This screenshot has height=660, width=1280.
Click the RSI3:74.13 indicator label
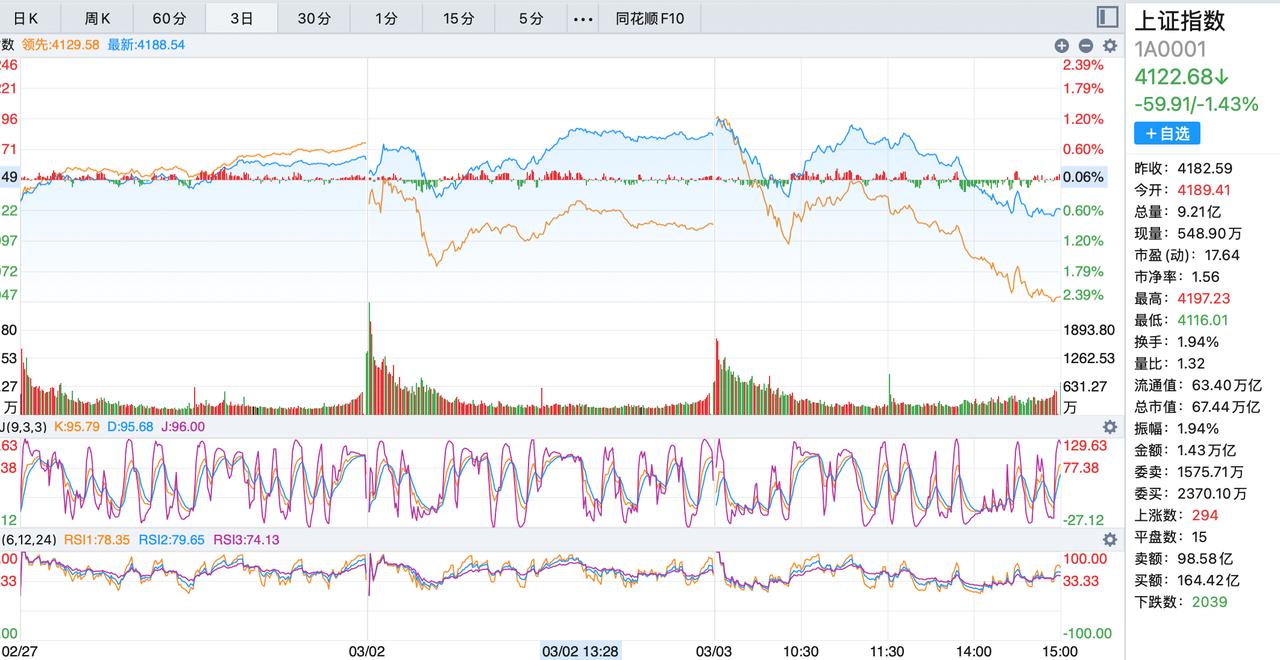(246, 539)
